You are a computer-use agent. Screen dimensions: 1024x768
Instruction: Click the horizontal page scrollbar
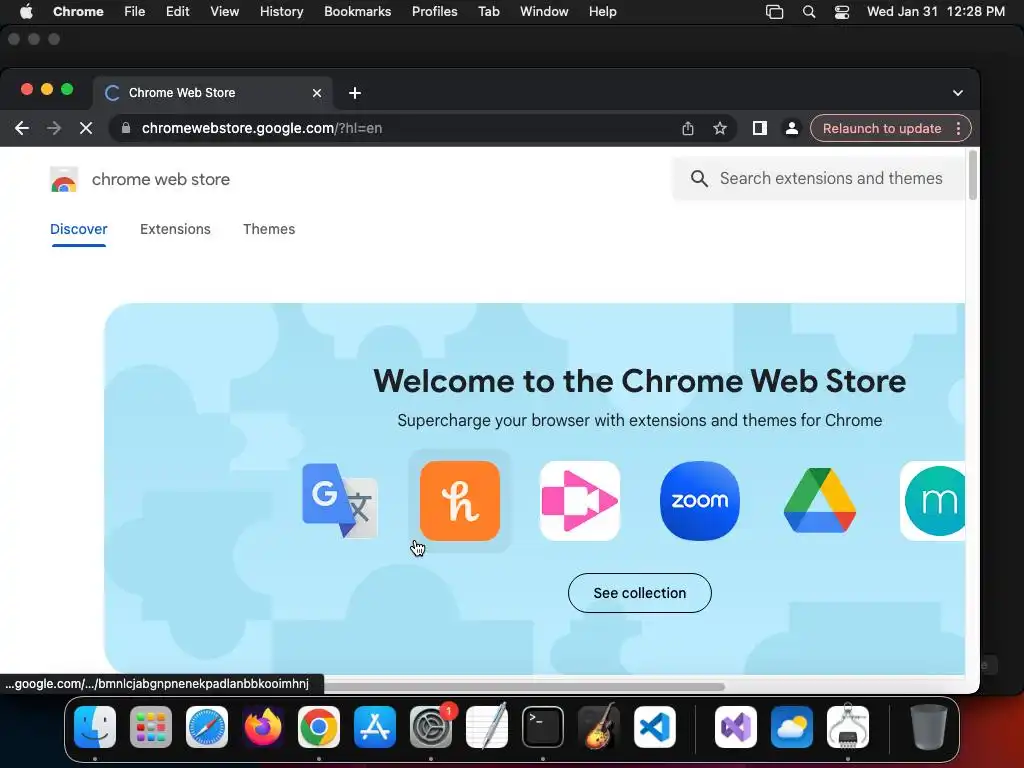pos(524,686)
